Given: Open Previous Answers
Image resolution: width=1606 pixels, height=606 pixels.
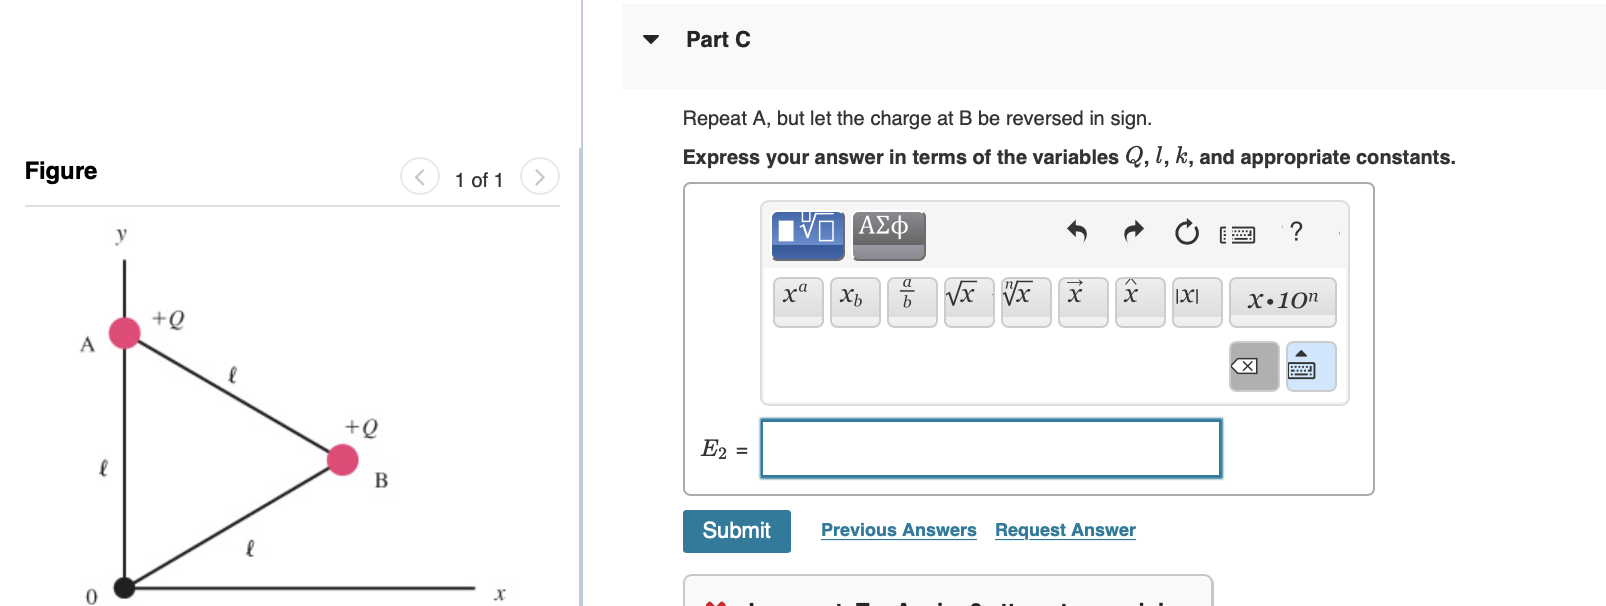Looking at the screenshot, I should tap(898, 530).
